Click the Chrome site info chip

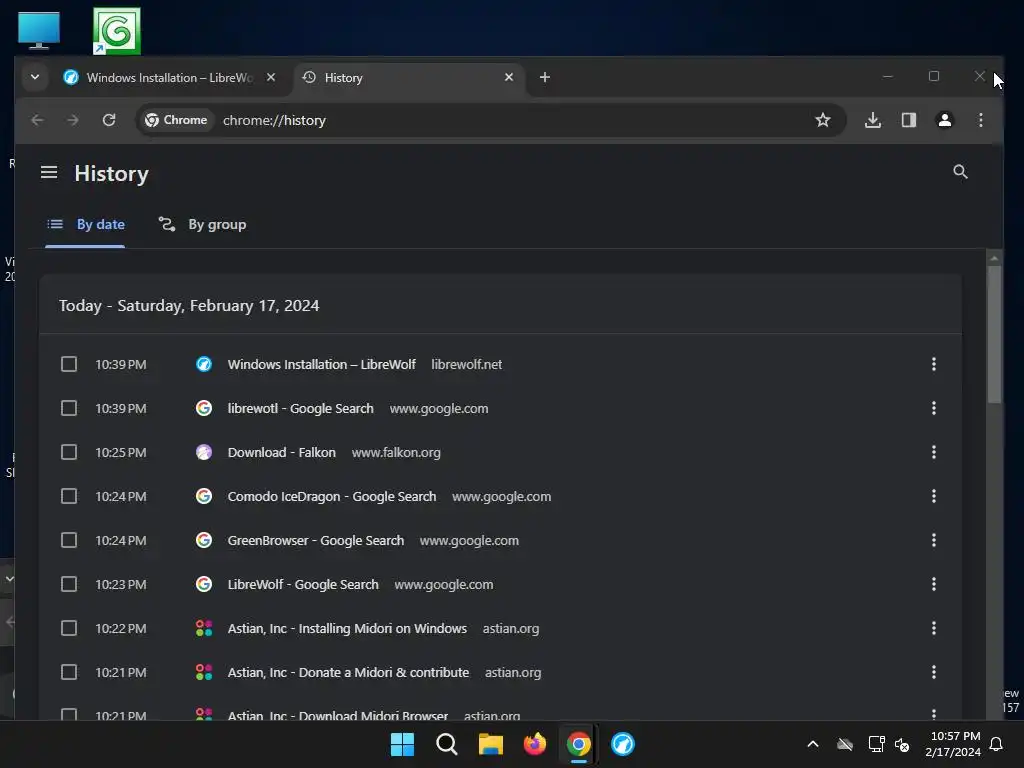(176, 120)
